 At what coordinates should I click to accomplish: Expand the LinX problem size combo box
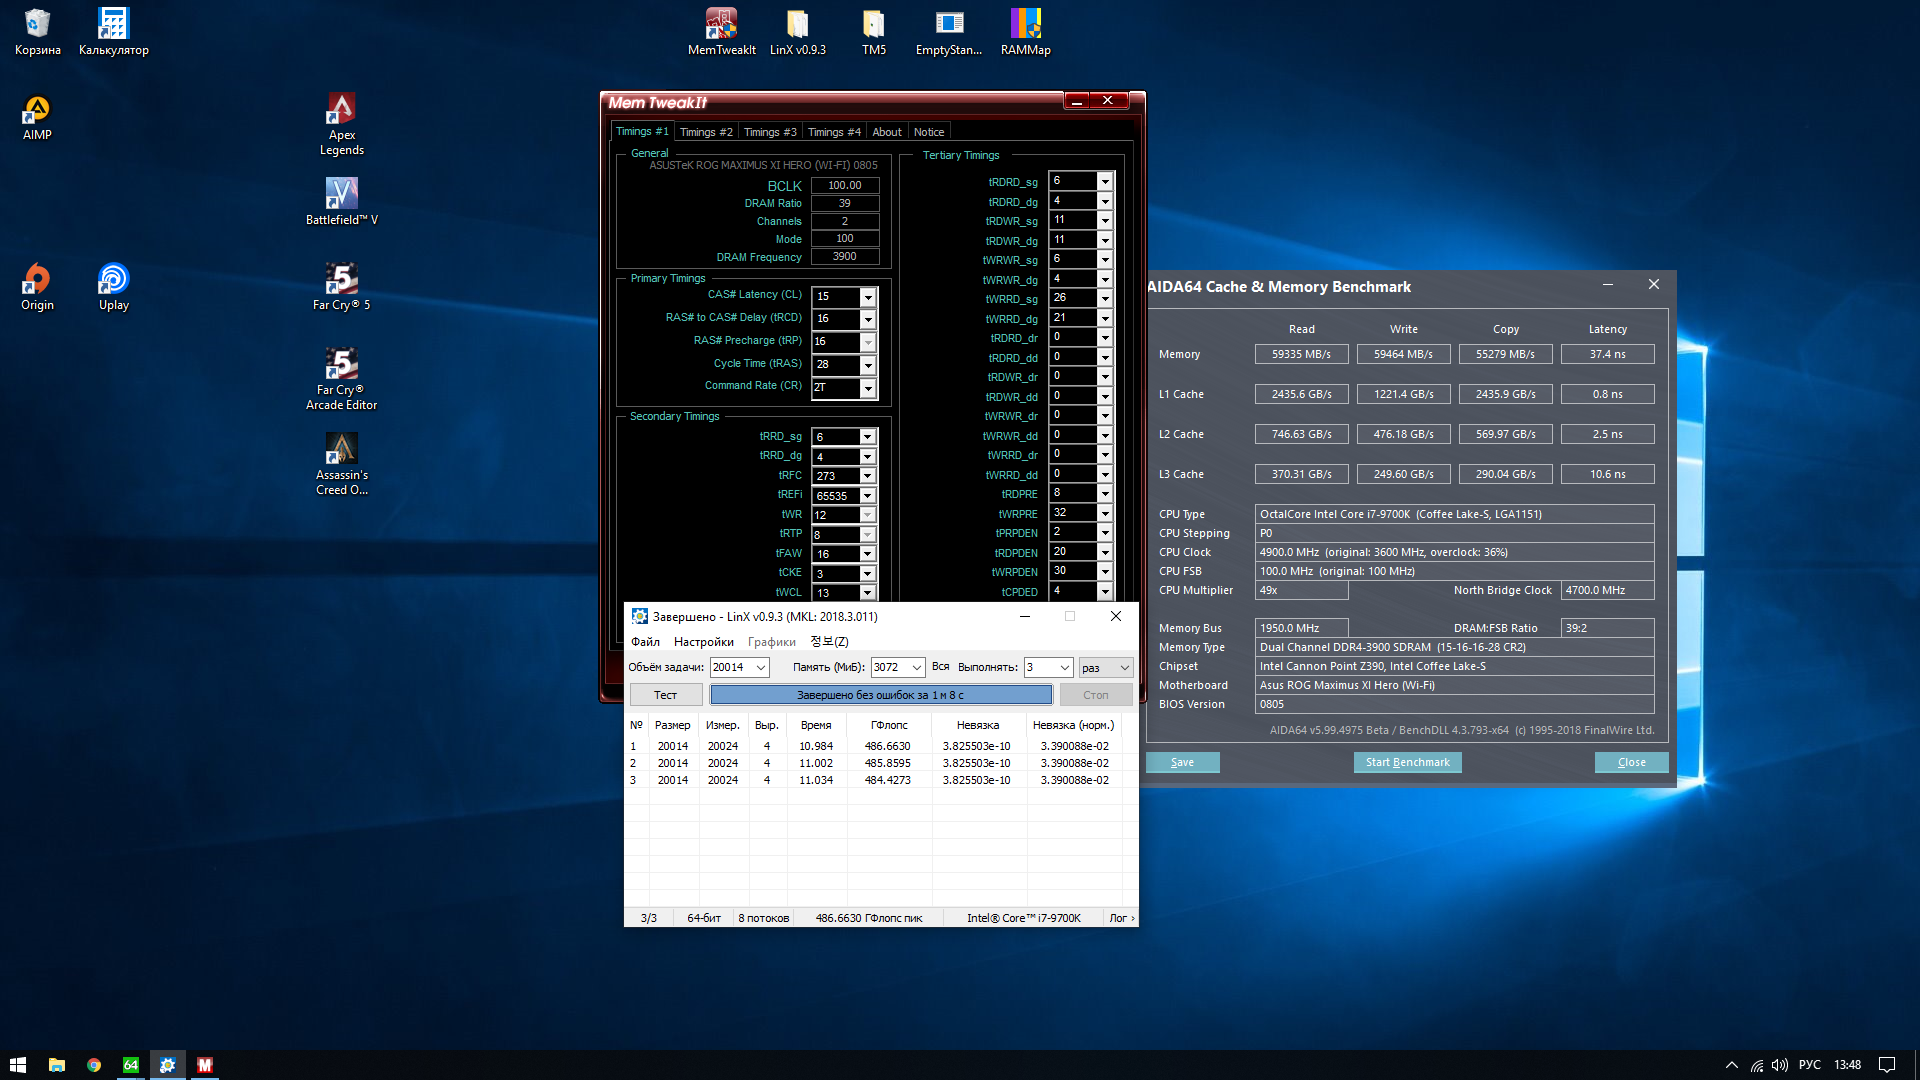click(761, 667)
